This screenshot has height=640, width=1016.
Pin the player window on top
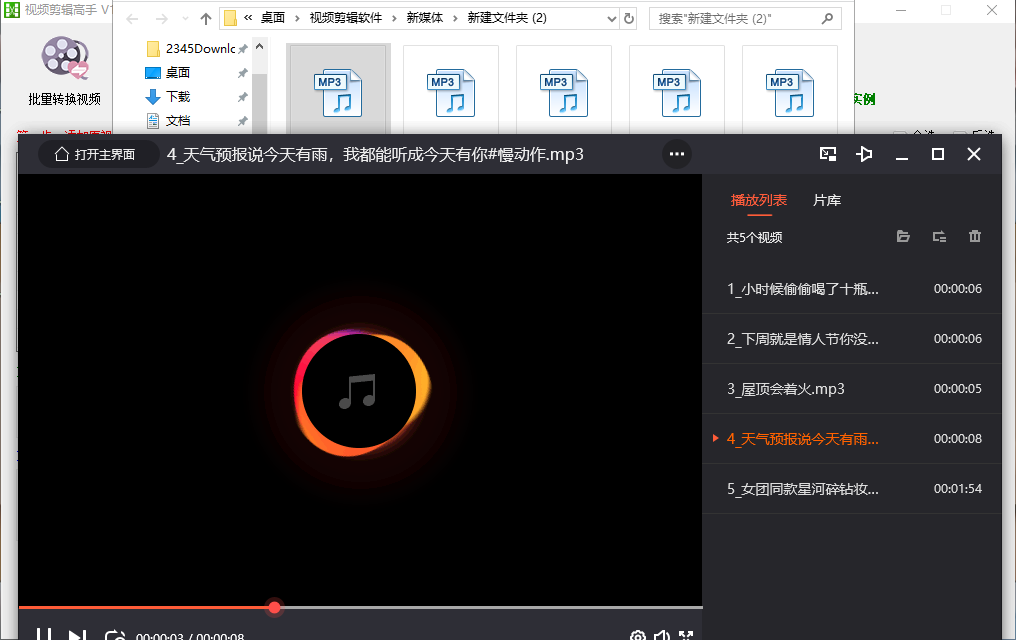coord(864,154)
